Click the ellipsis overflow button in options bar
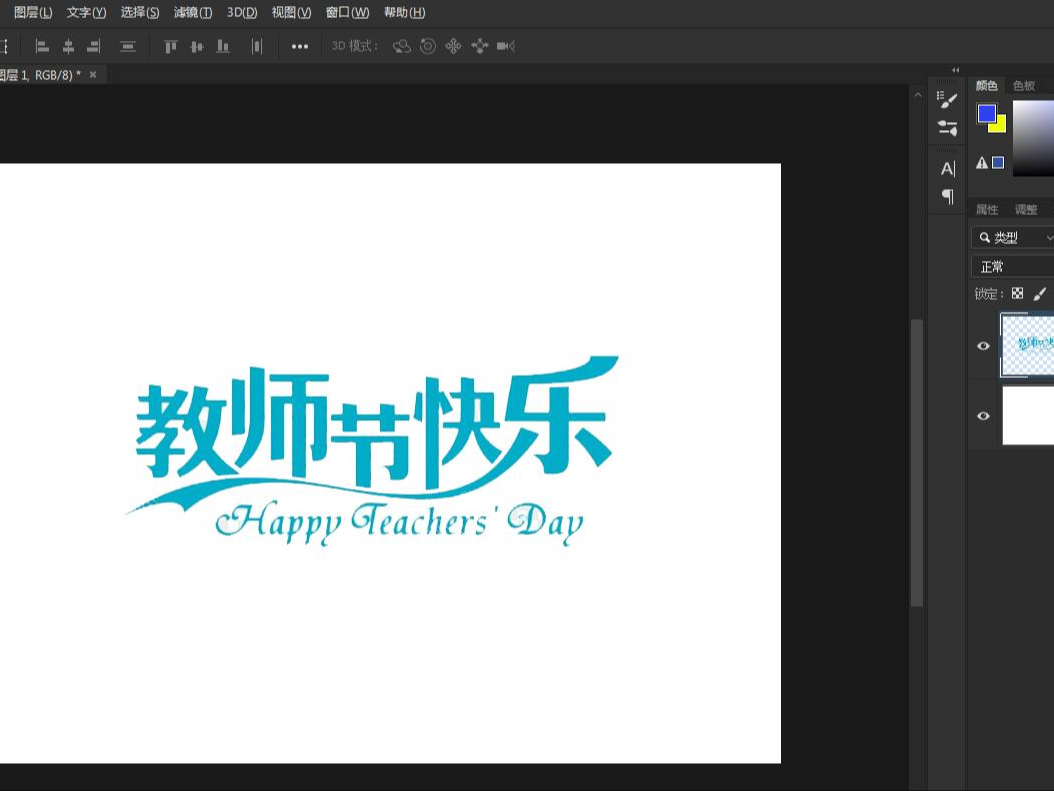 pyautogui.click(x=299, y=46)
